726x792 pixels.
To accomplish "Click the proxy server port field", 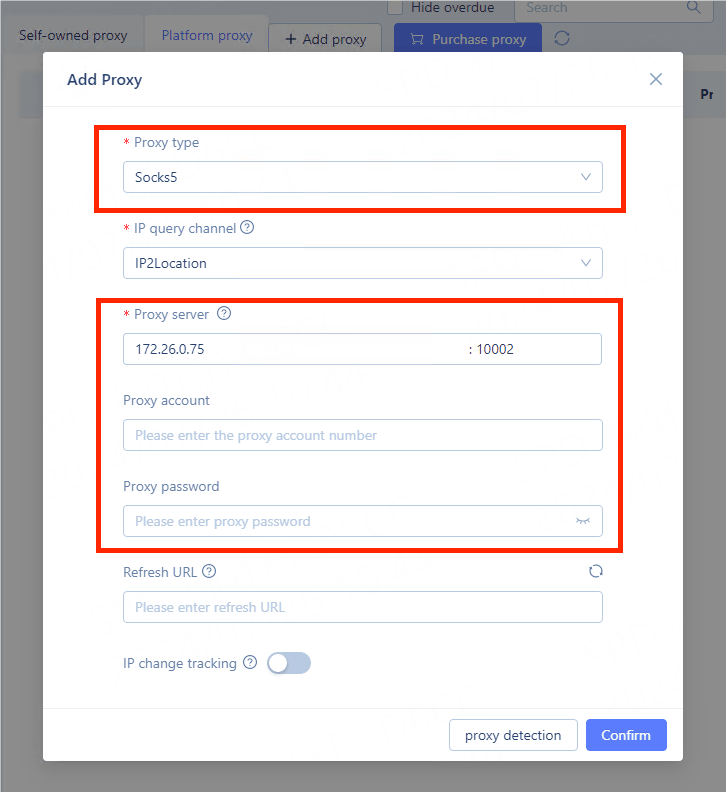I will click(x=535, y=349).
